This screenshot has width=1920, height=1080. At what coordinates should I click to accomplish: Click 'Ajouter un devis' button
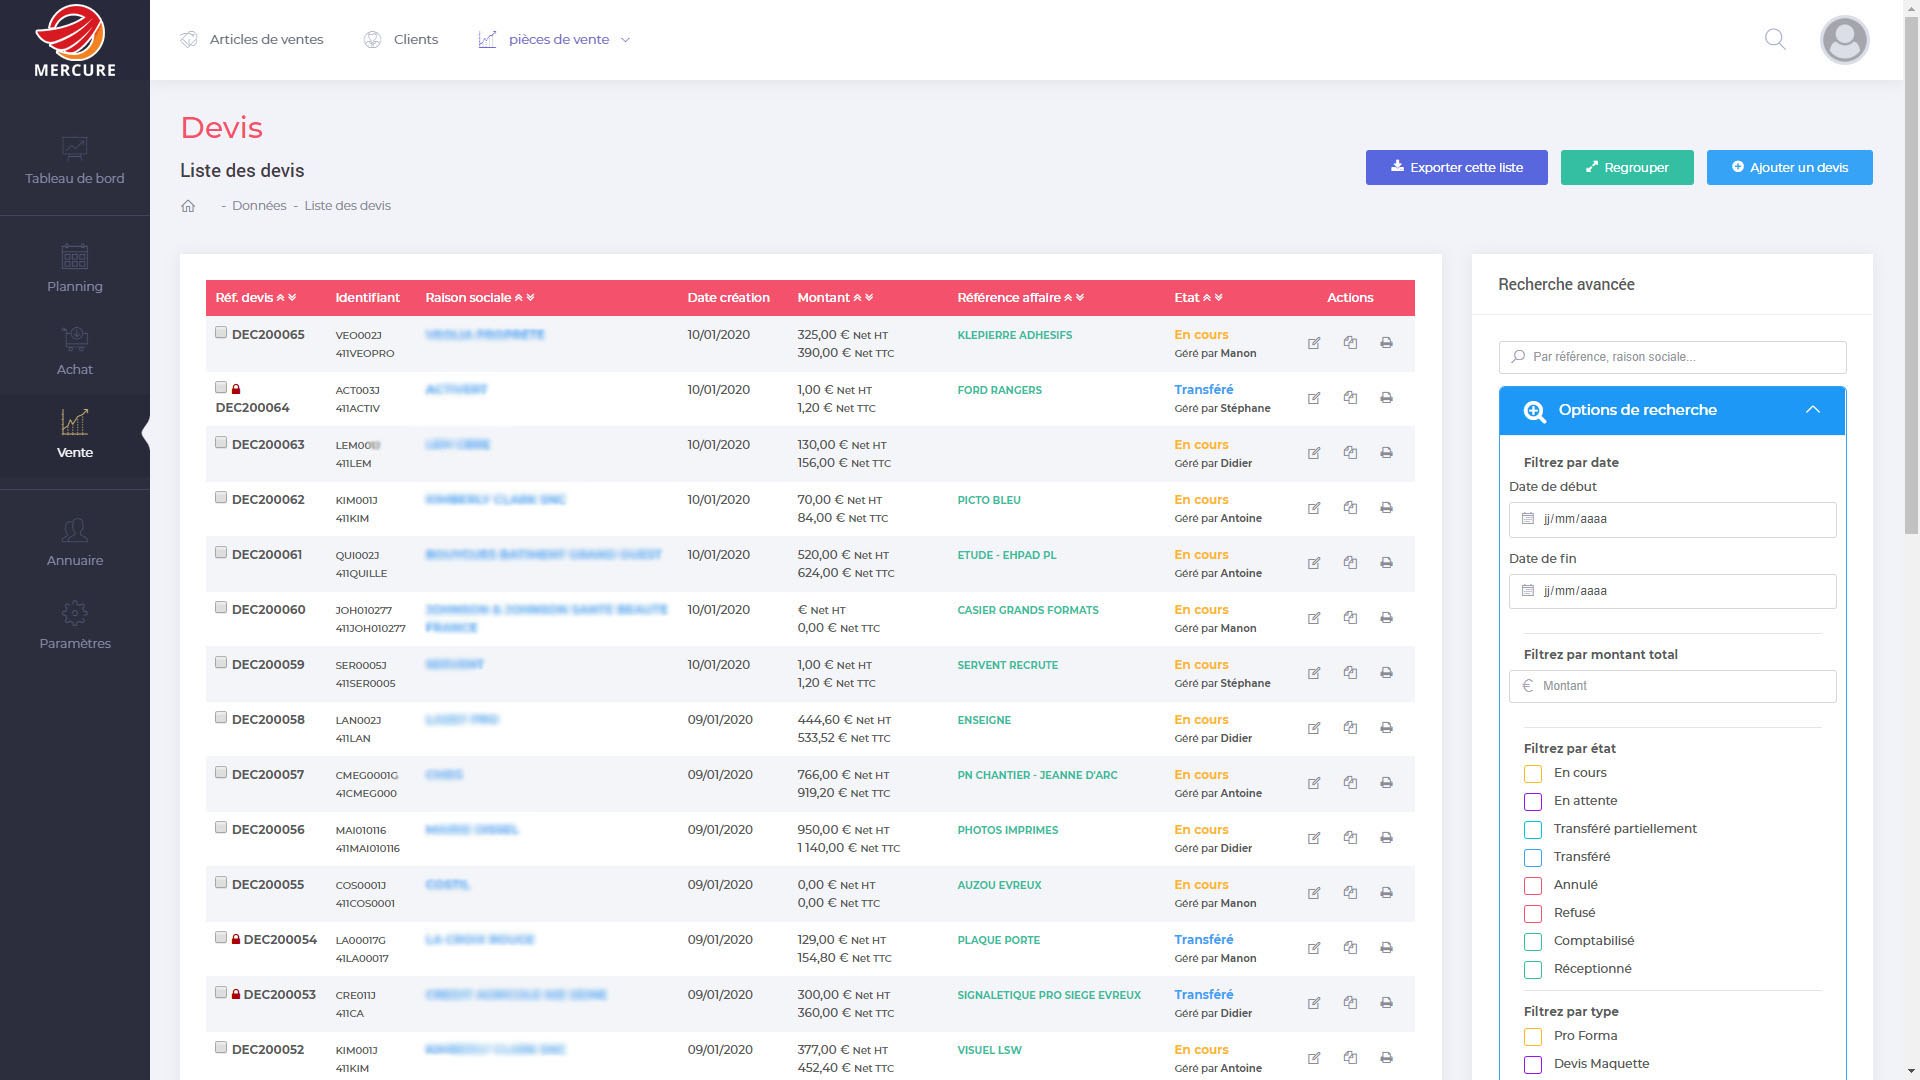[x=1788, y=168]
